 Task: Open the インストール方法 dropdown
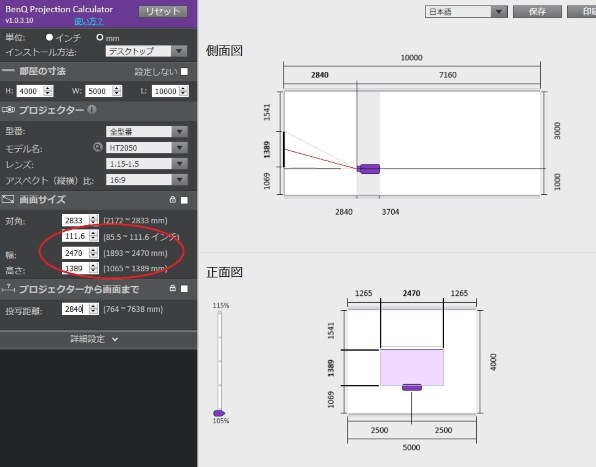[x=146, y=51]
